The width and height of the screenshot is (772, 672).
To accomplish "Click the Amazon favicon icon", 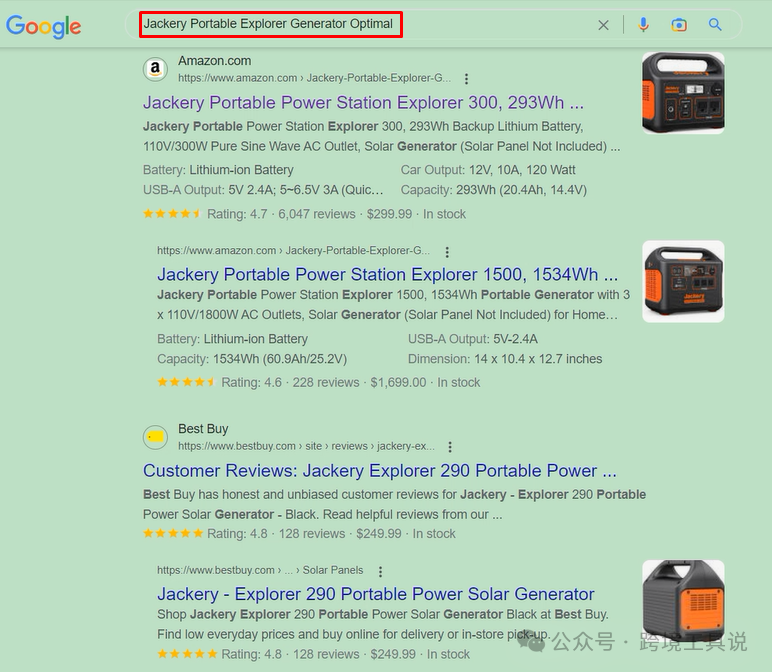I will (x=155, y=69).
